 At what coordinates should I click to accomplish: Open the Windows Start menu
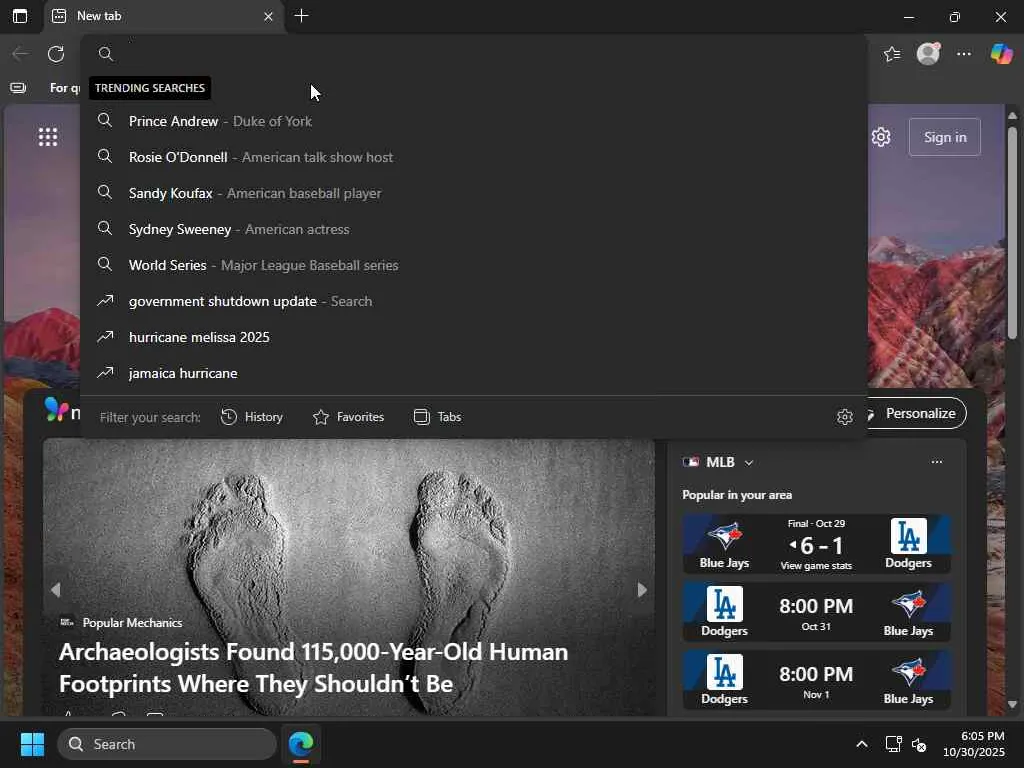(32, 744)
